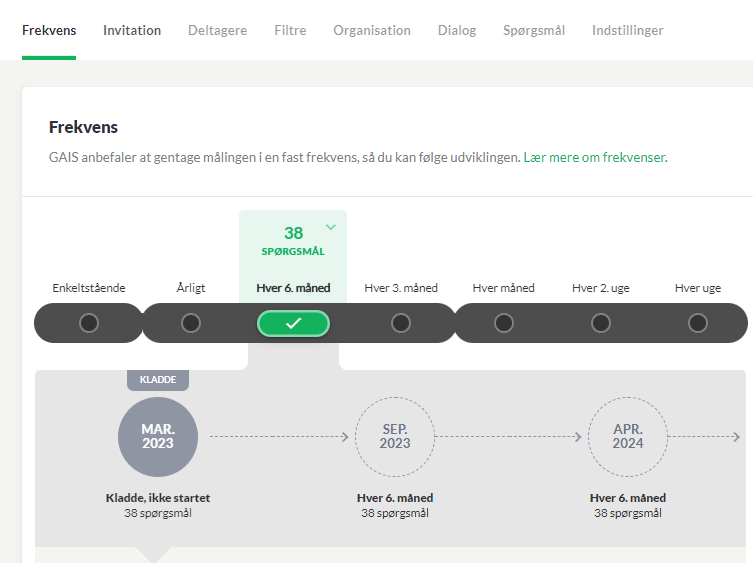
Task: Select the Hver 3. måned radio button
Action: (x=401, y=323)
